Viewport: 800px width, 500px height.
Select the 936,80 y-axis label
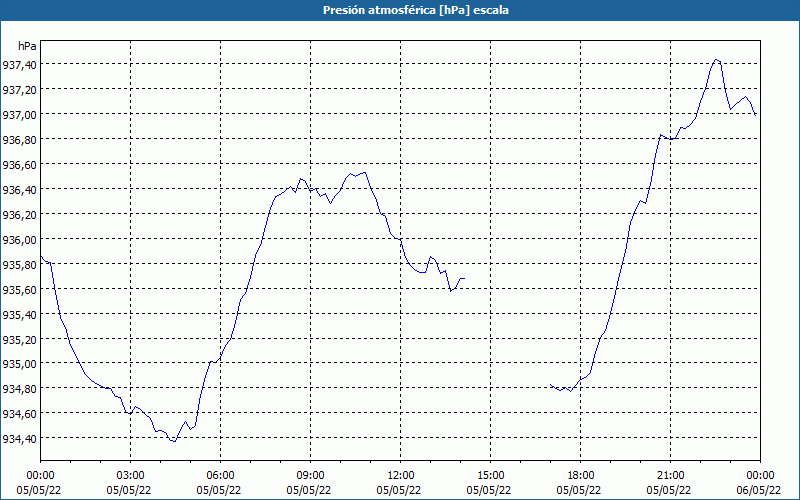point(19,139)
